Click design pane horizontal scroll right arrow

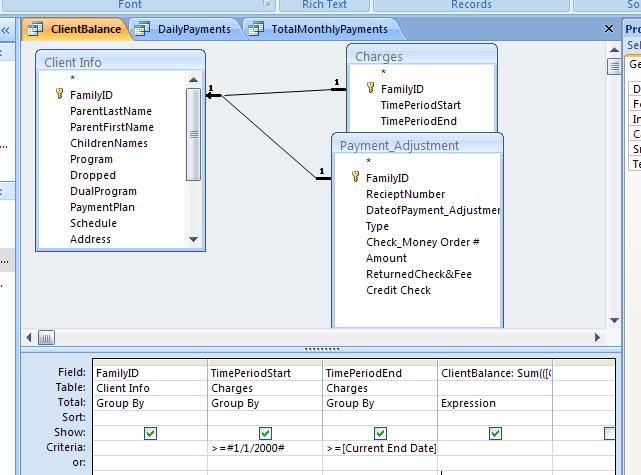pos(597,337)
